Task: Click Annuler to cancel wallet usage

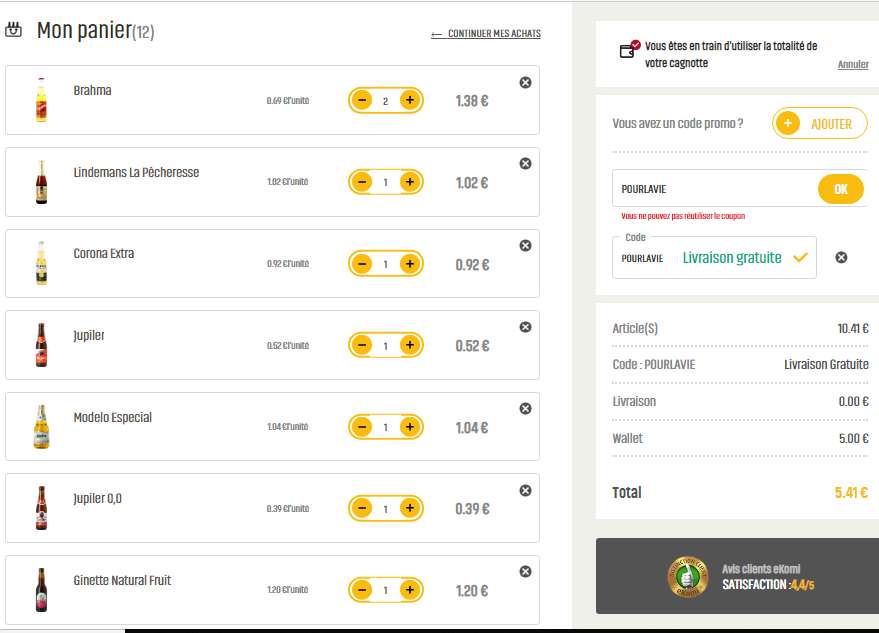Action: pyautogui.click(x=853, y=64)
